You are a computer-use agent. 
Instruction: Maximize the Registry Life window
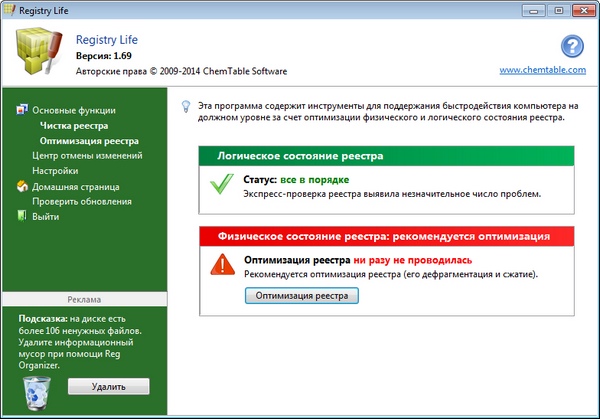558,11
